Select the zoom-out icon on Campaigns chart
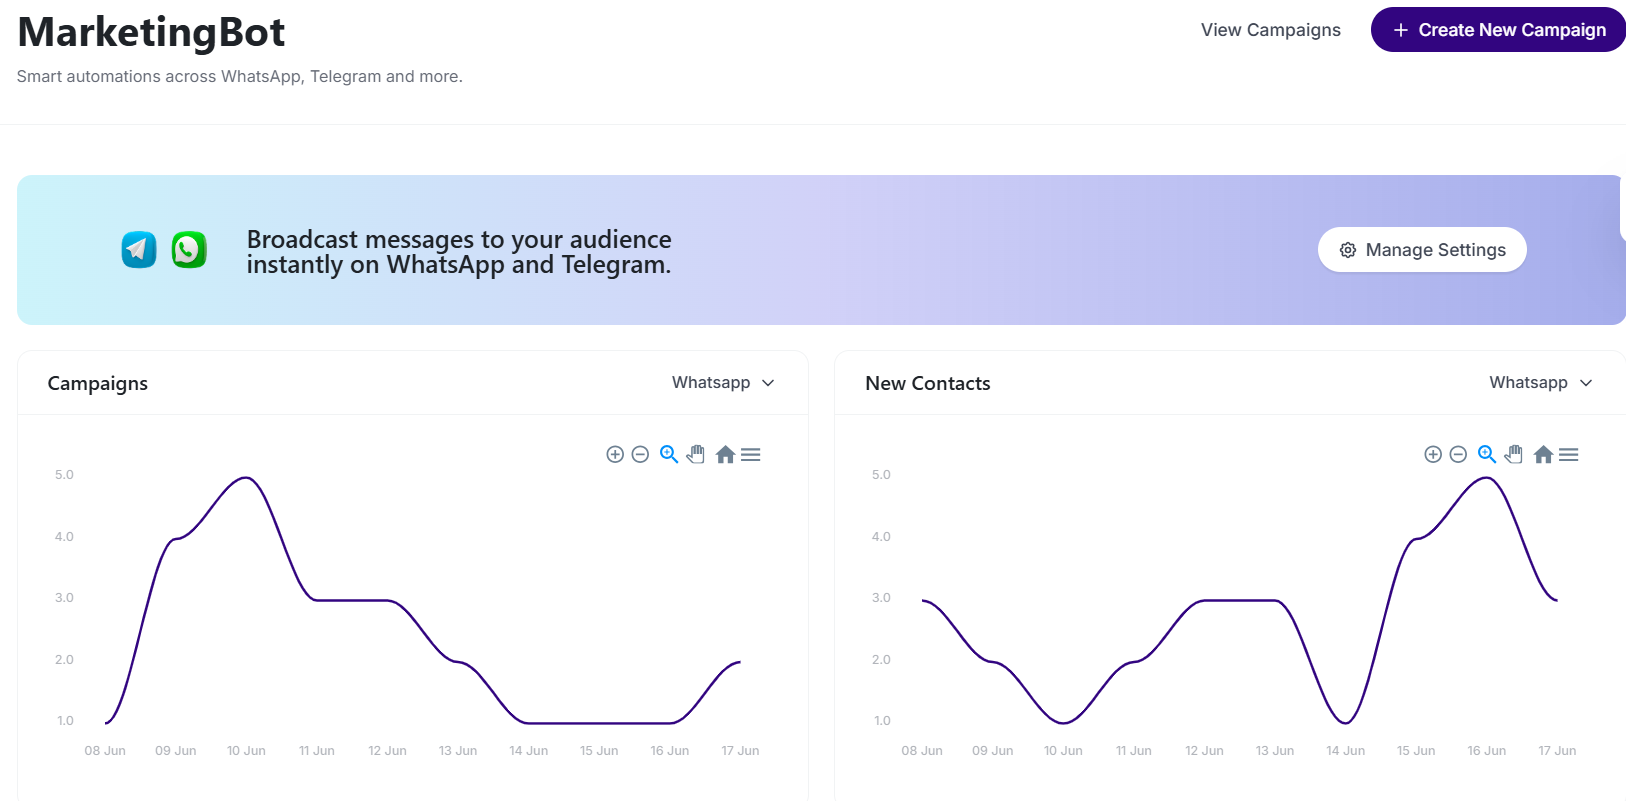The image size is (1626, 801). pyautogui.click(x=640, y=454)
